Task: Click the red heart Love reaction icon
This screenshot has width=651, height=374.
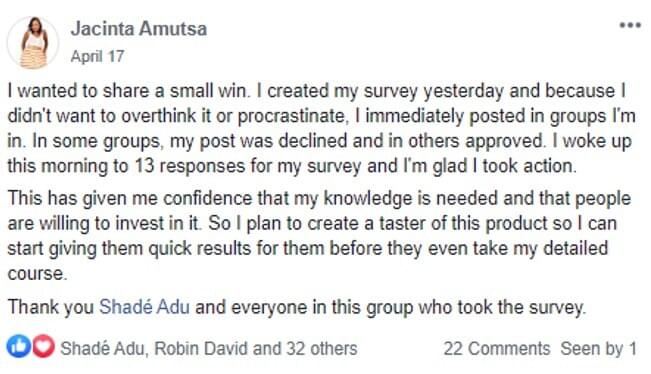Action: coord(43,346)
